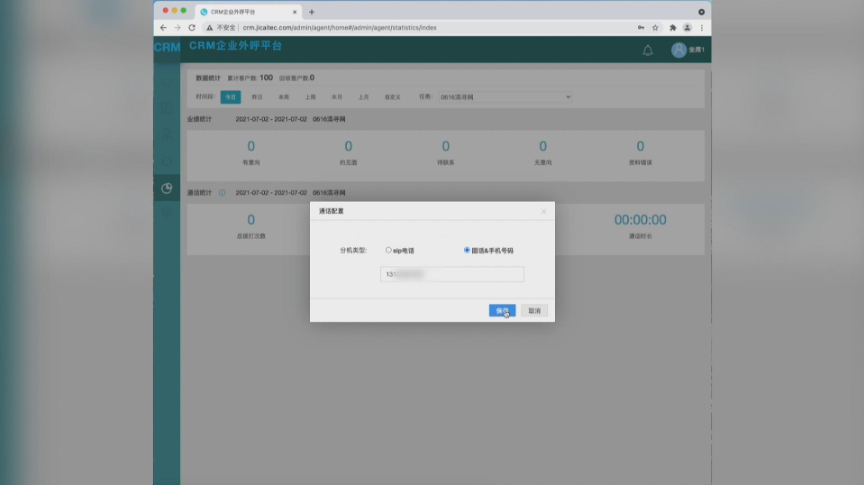This screenshot has height=485, width=864.
Task: Reload the page with refresh icon
Action: (x=192, y=28)
